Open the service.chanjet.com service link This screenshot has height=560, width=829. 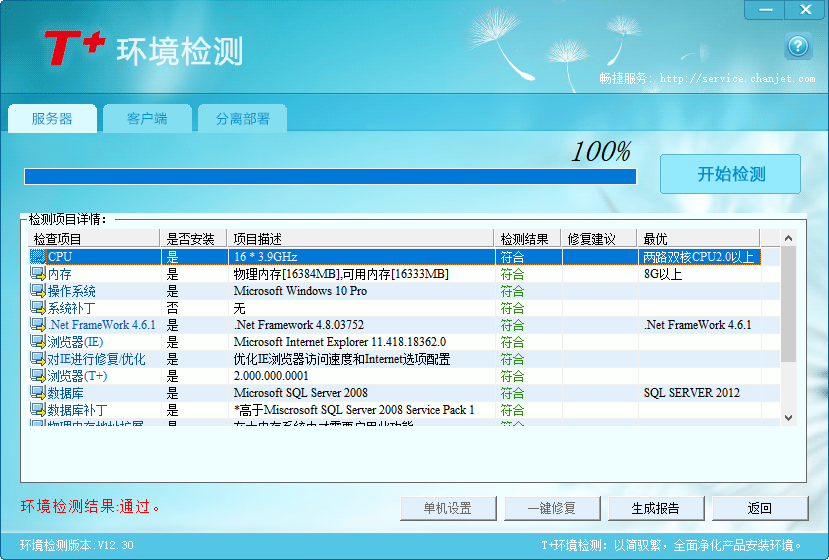[x=737, y=78]
